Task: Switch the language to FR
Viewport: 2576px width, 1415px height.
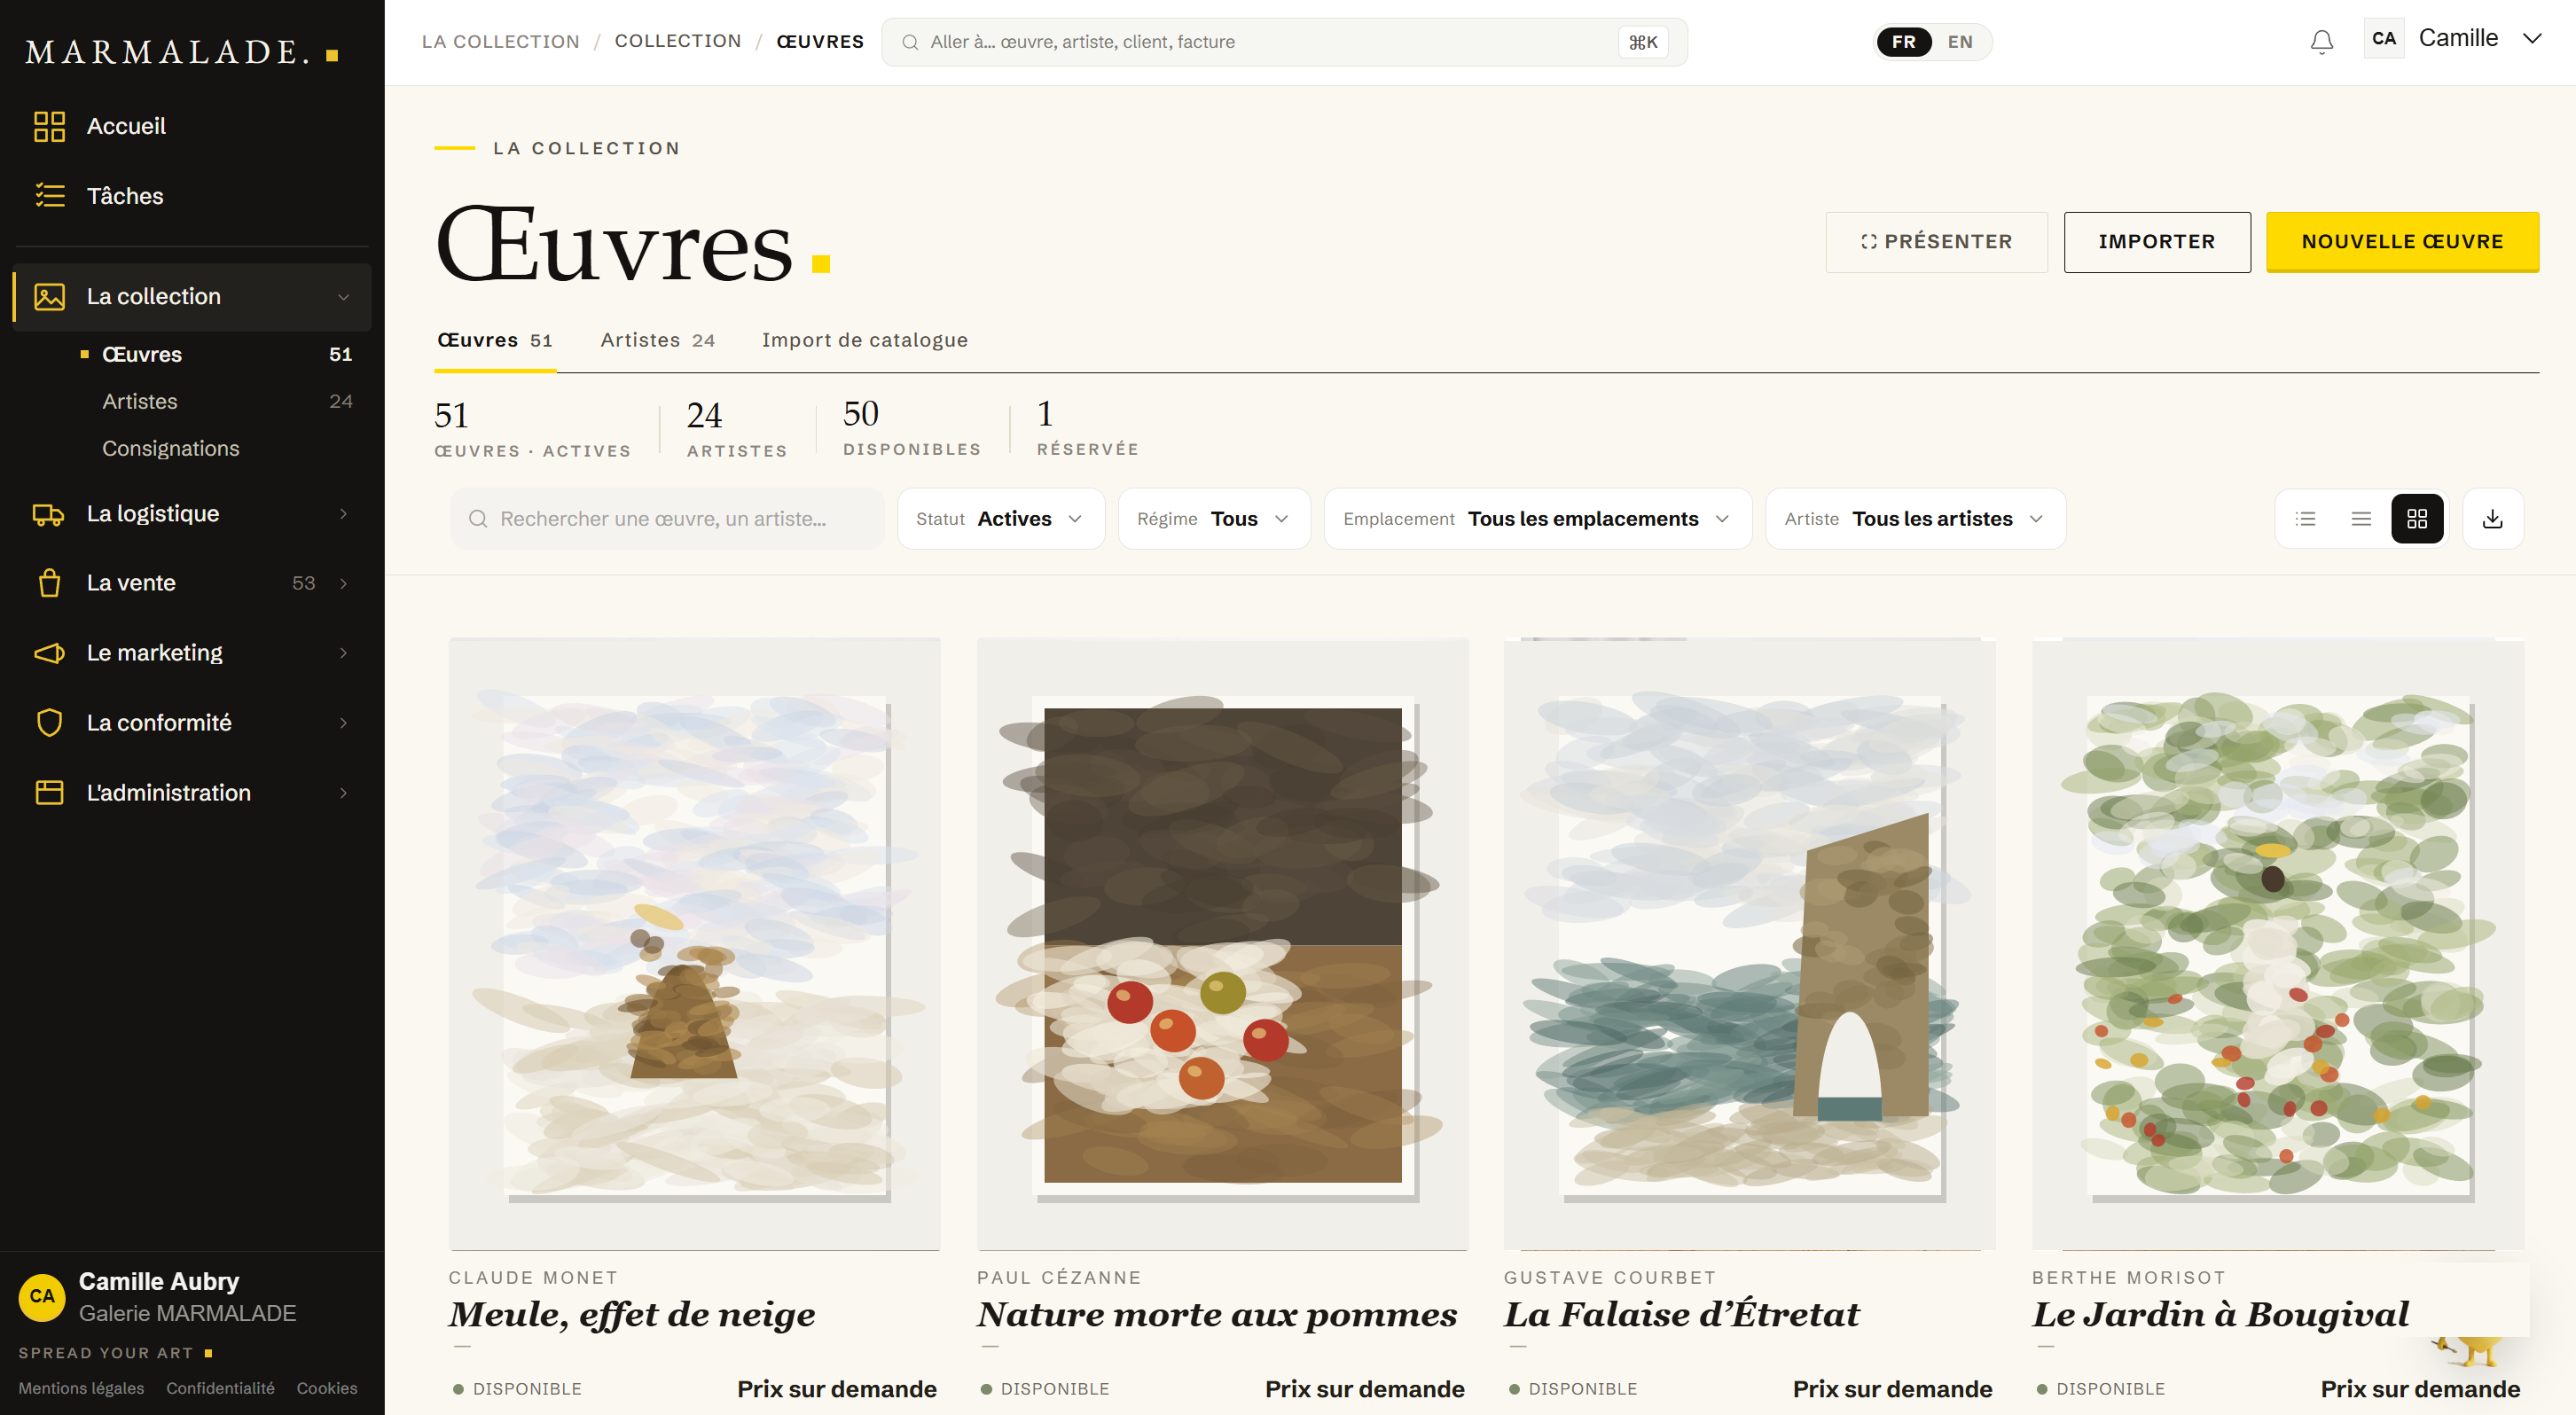Action: pos(1903,42)
